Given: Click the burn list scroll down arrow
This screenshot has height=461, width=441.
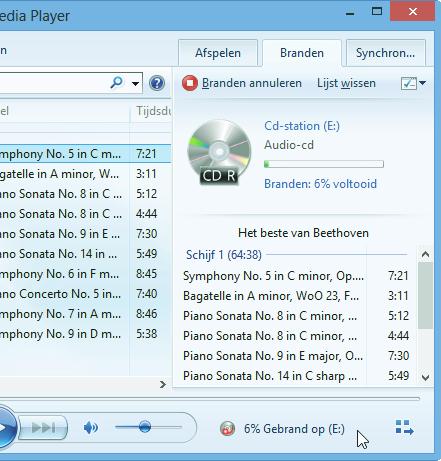Looking at the screenshot, I should click(x=425, y=377).
